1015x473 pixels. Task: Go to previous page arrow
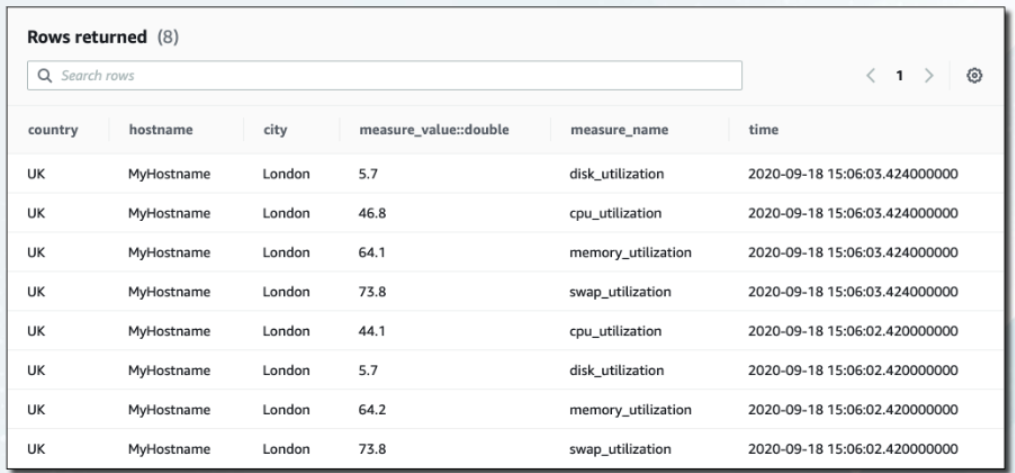[x=870, y=76]
